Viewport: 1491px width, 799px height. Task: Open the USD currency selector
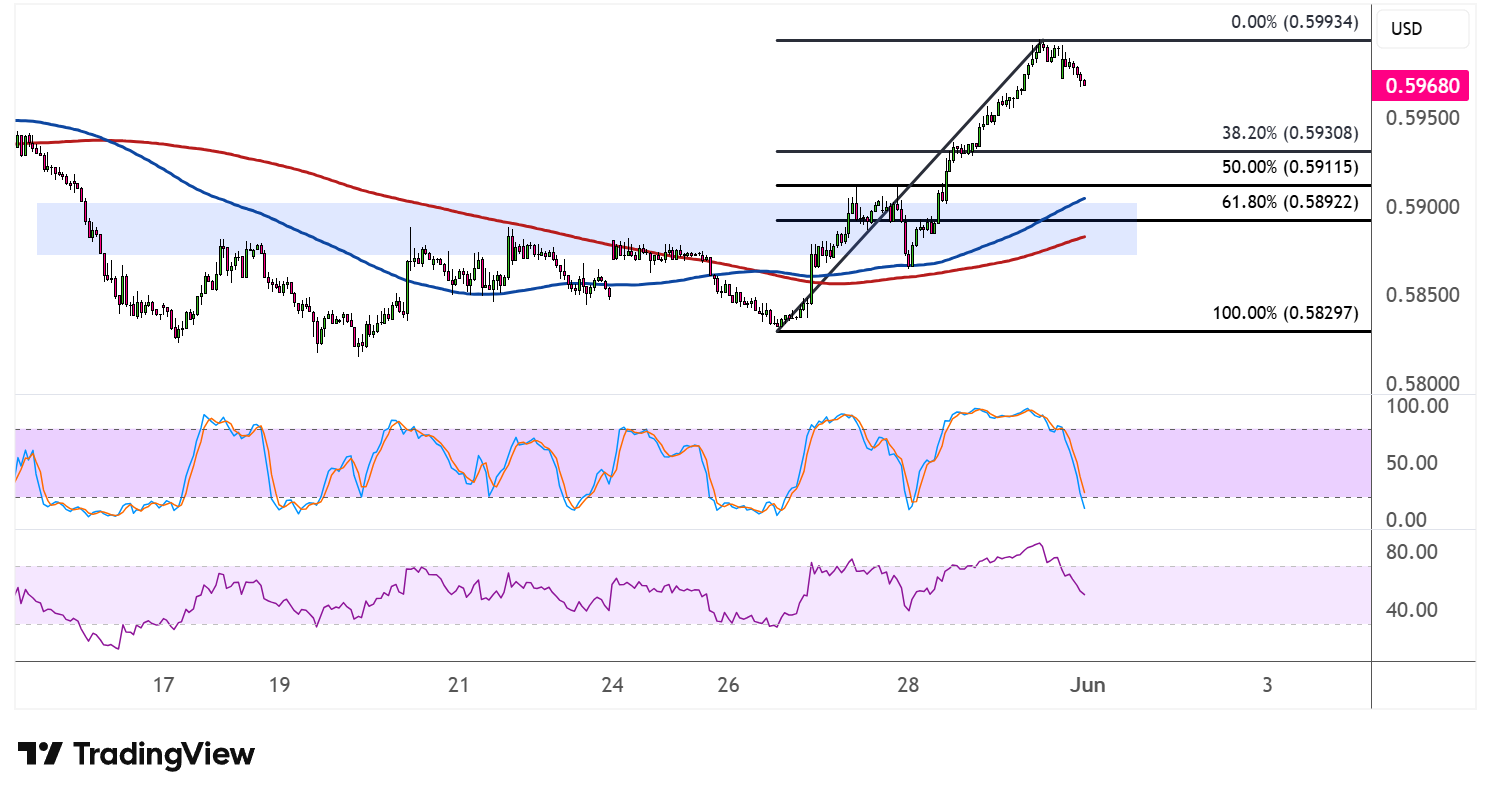pyautogui.click(x=1423, y=29)
